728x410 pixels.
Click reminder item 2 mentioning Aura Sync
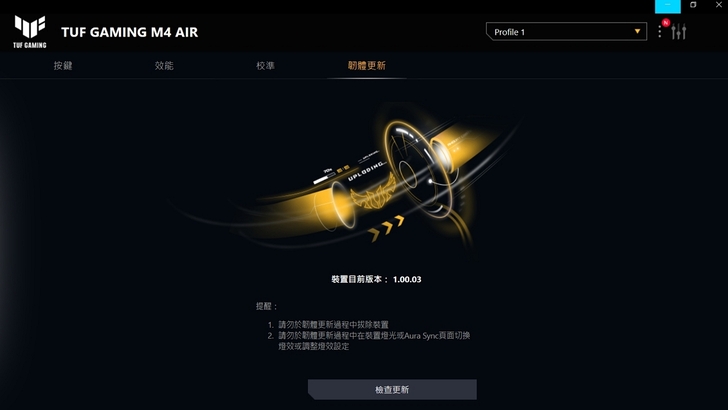(369, 341)
